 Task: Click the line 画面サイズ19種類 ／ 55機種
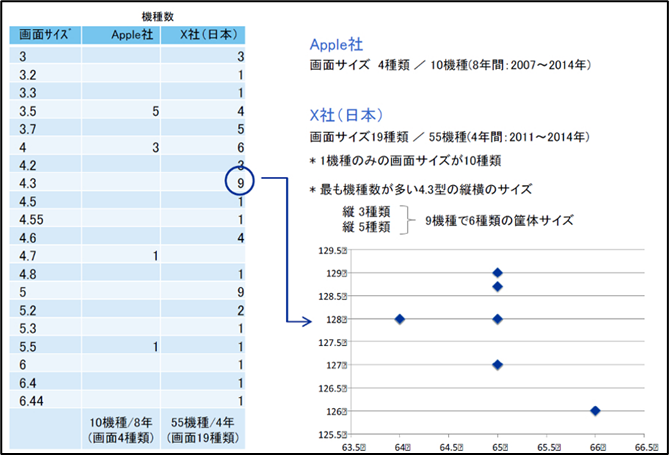pyautogui.click(x=450, y=137)
